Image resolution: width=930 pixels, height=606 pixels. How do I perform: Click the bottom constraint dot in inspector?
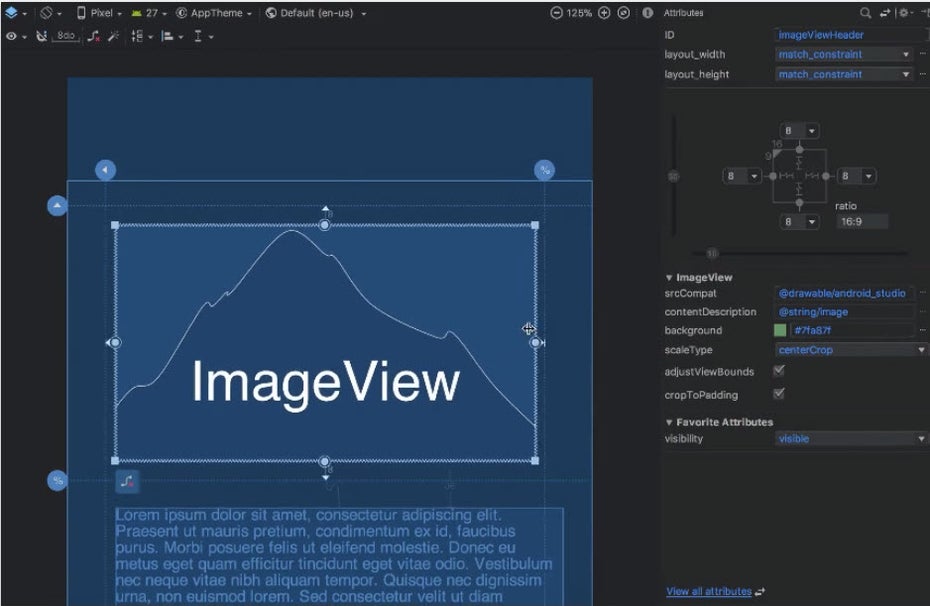[800, 203]
